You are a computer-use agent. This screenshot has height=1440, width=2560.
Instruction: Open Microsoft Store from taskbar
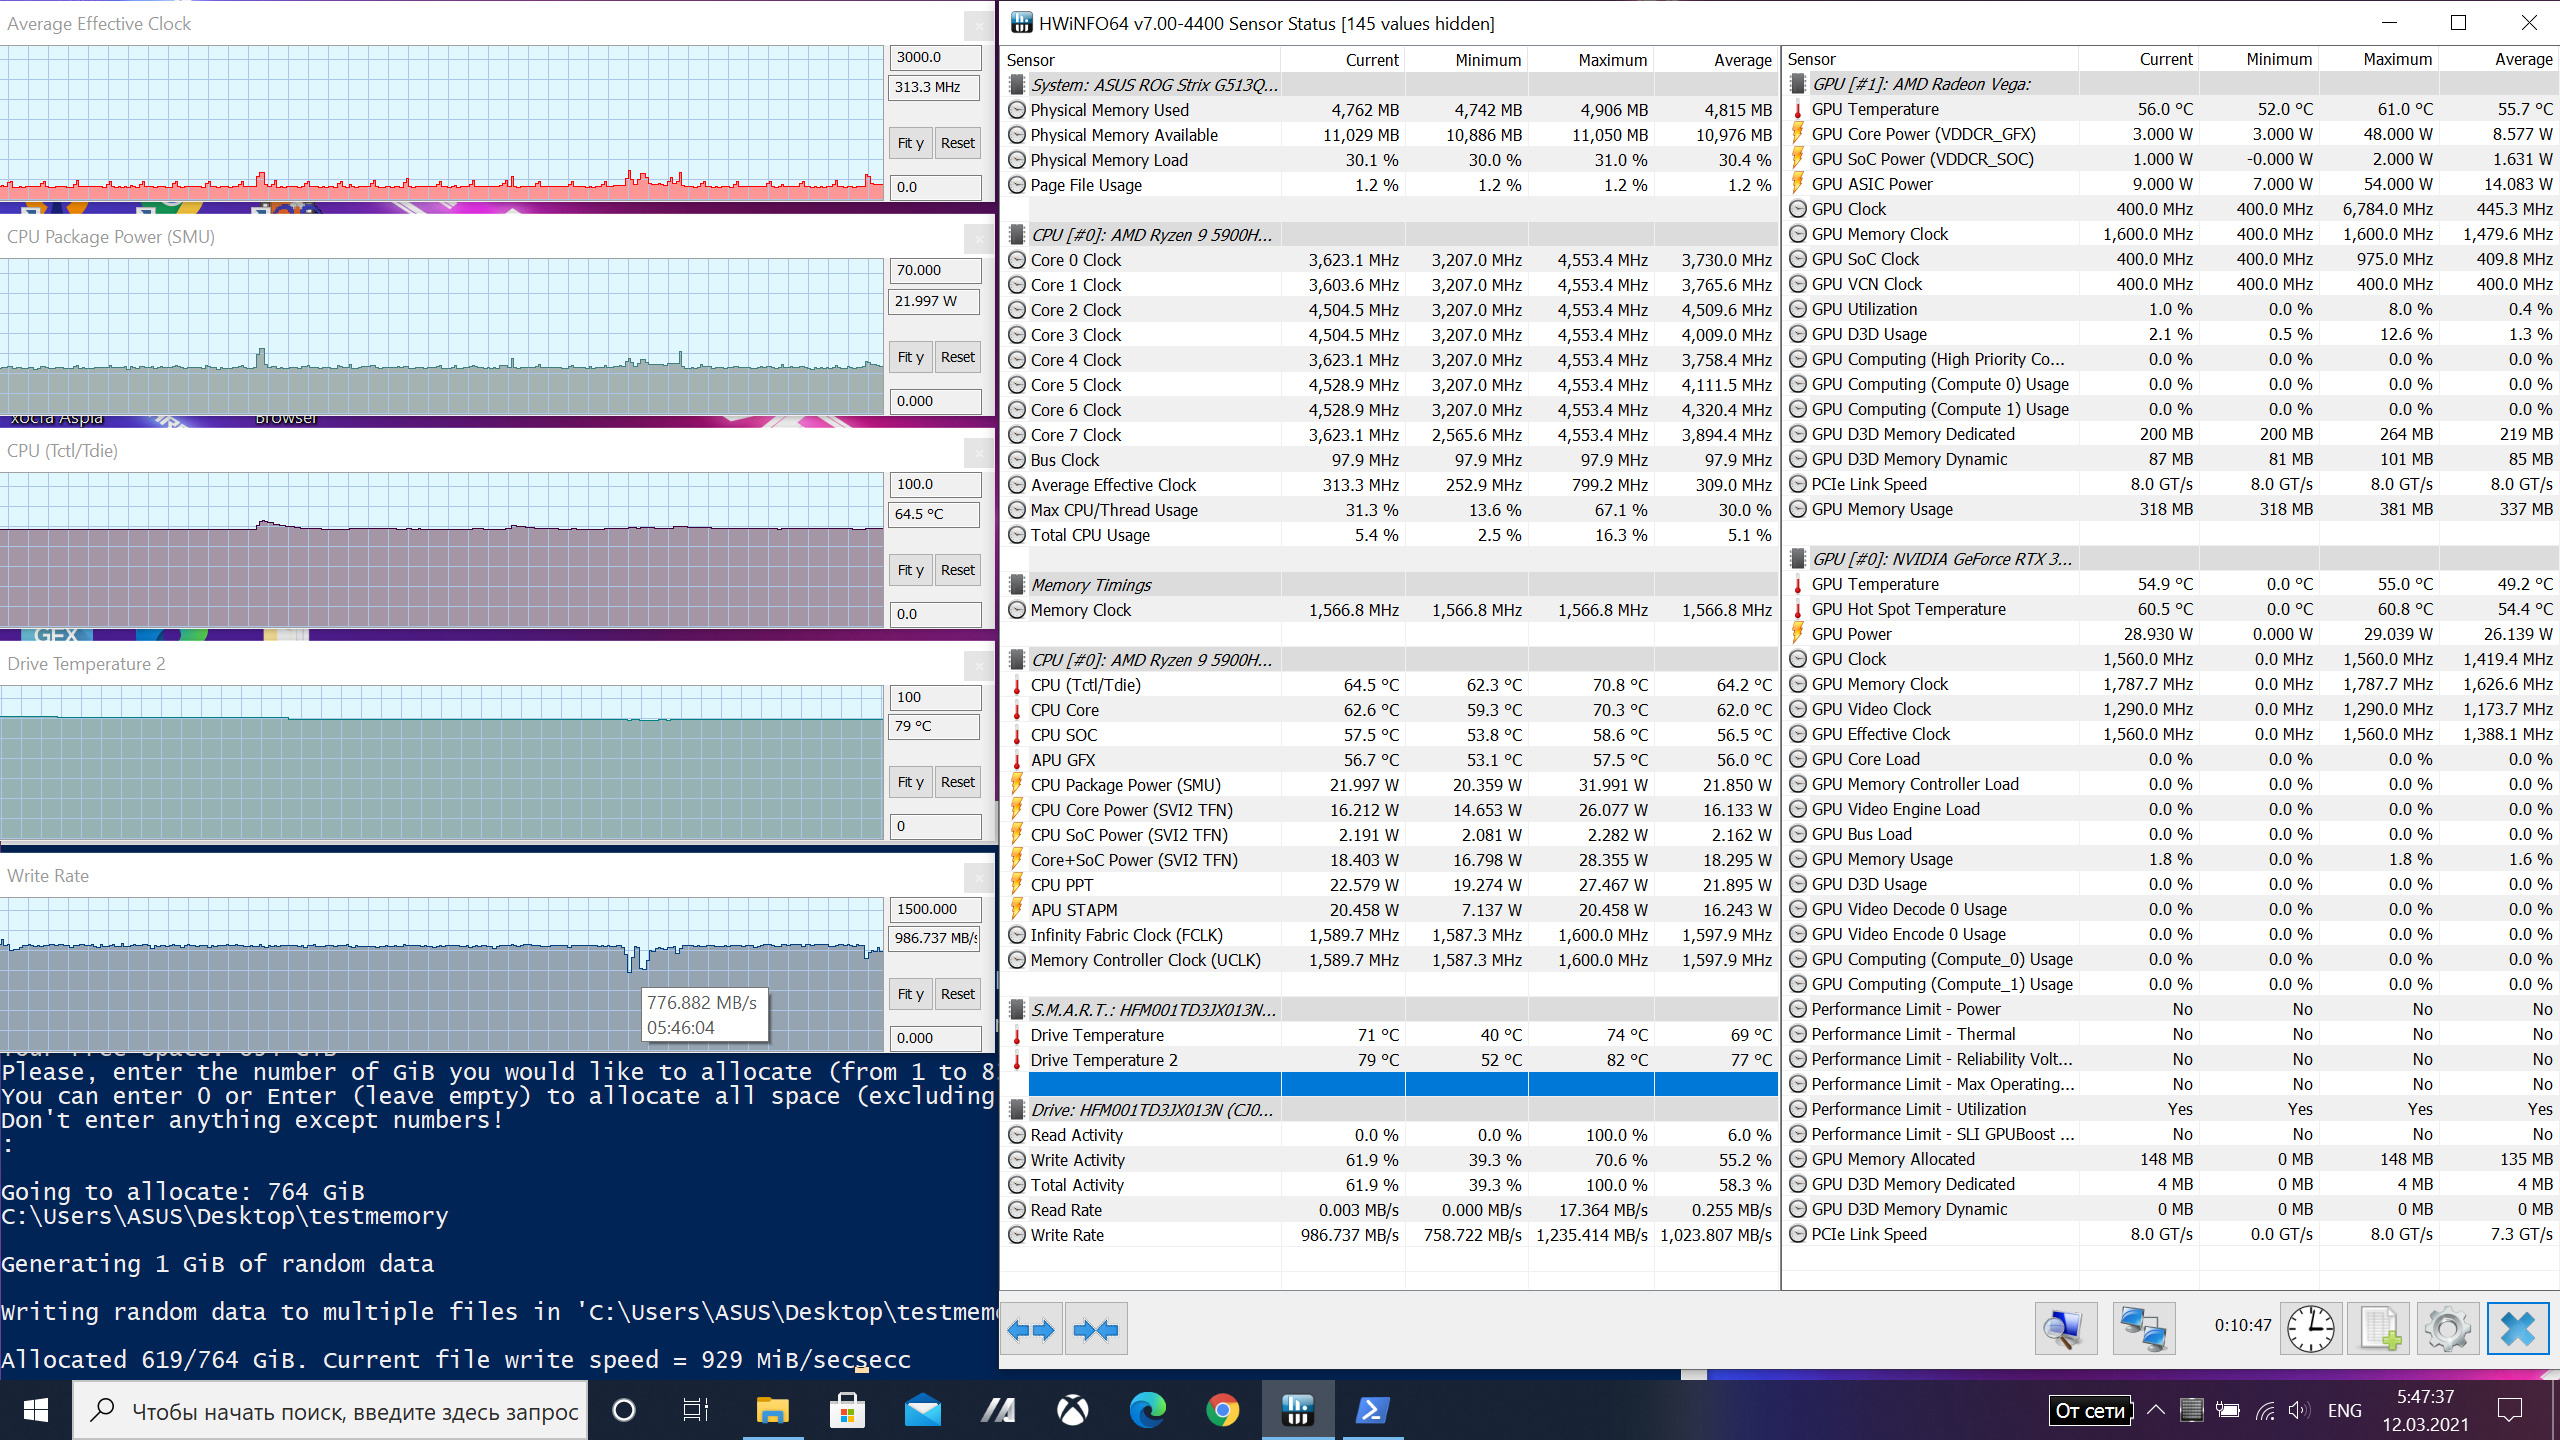[847, 1411]
